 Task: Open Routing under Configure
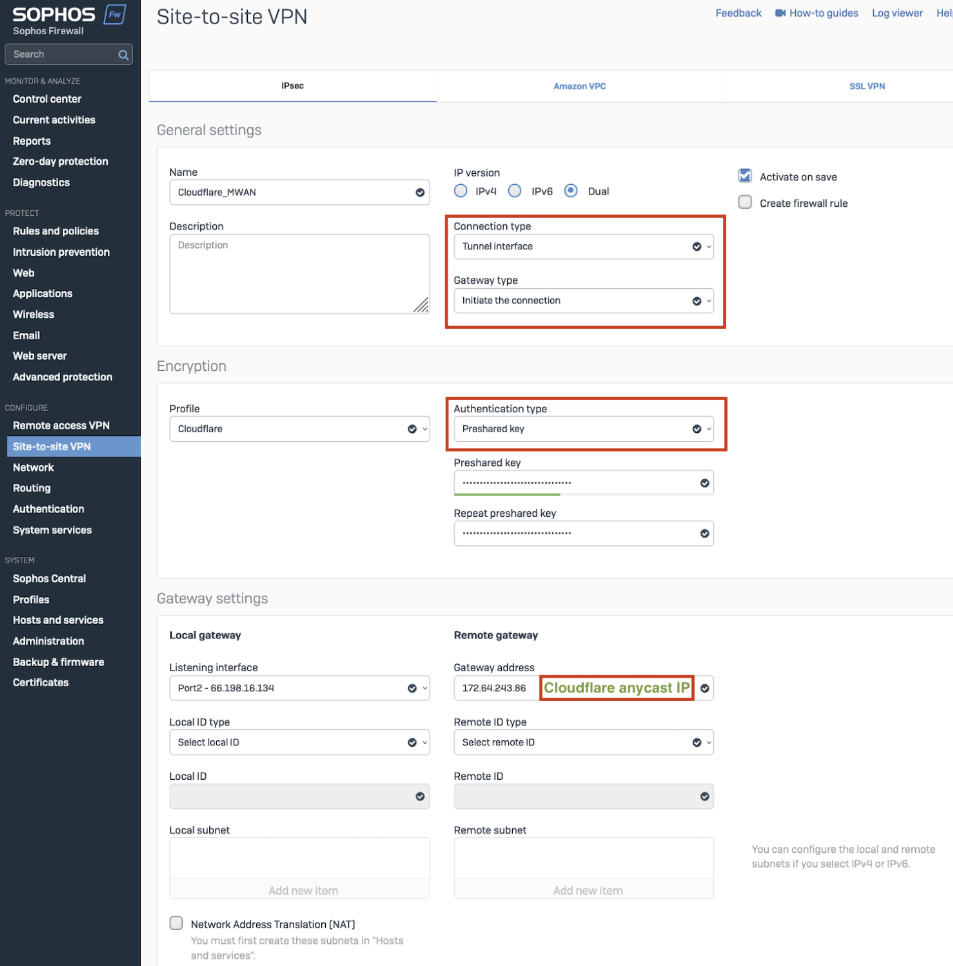[x=31, y=488]
